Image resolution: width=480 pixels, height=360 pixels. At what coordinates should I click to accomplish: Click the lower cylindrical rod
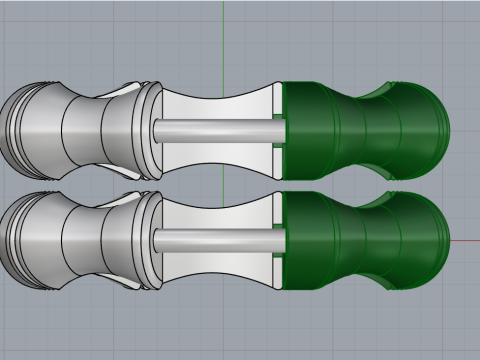coord(220,241)
